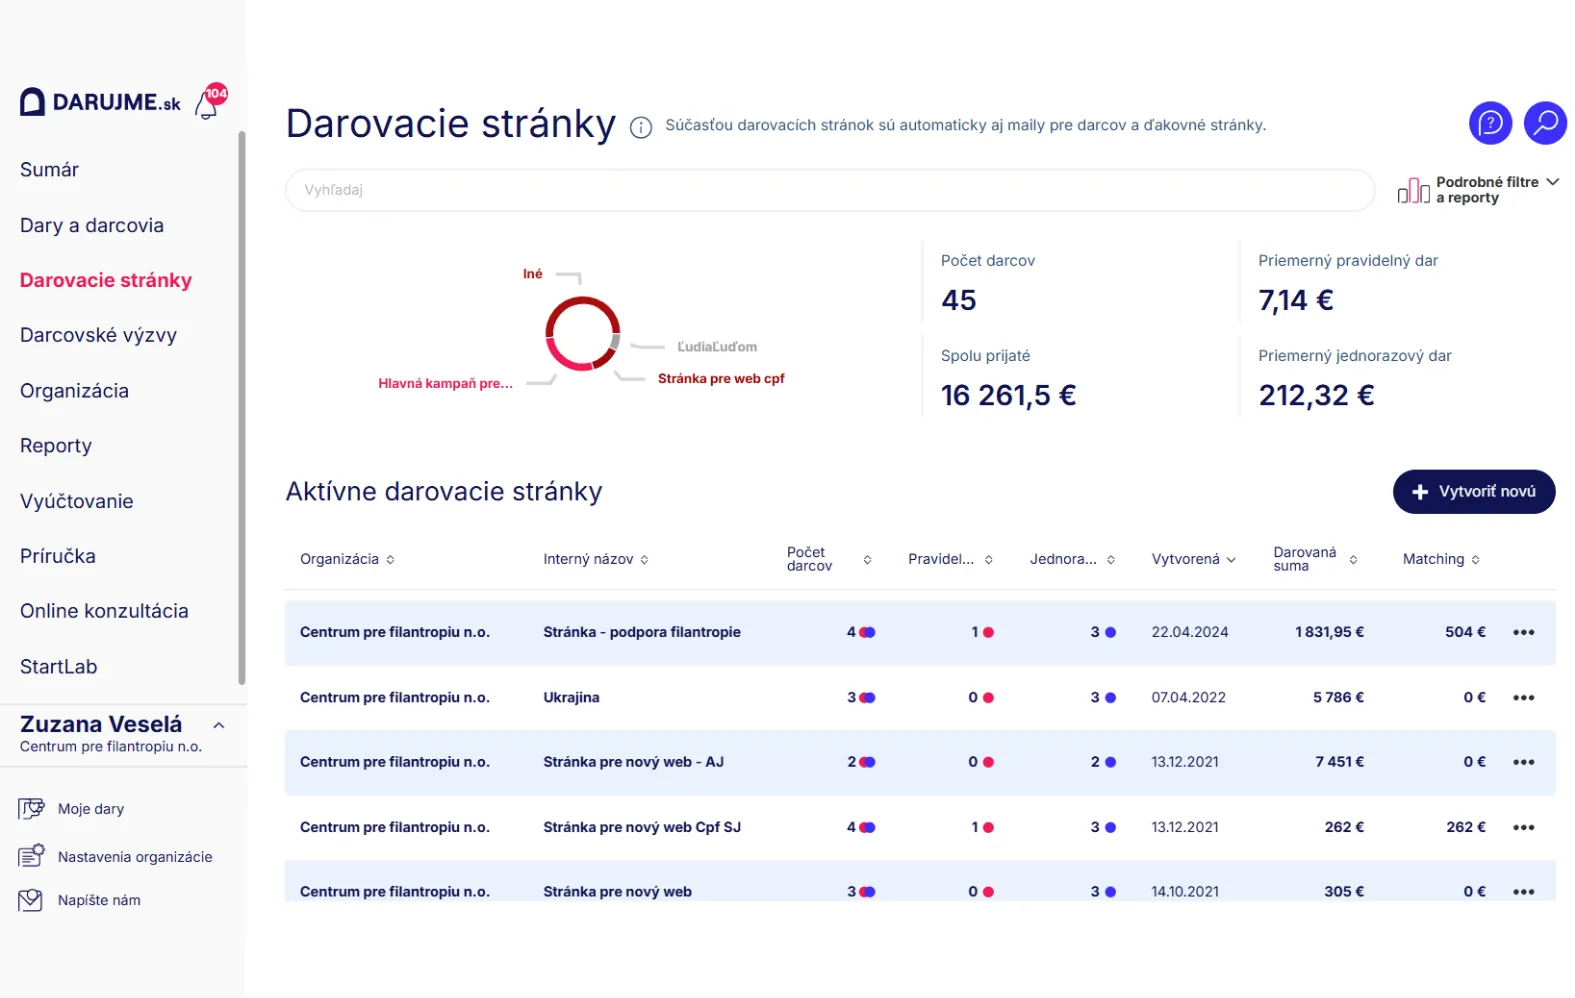
Task: Click Vytvoriť novú button
Action: [1474, 491]
